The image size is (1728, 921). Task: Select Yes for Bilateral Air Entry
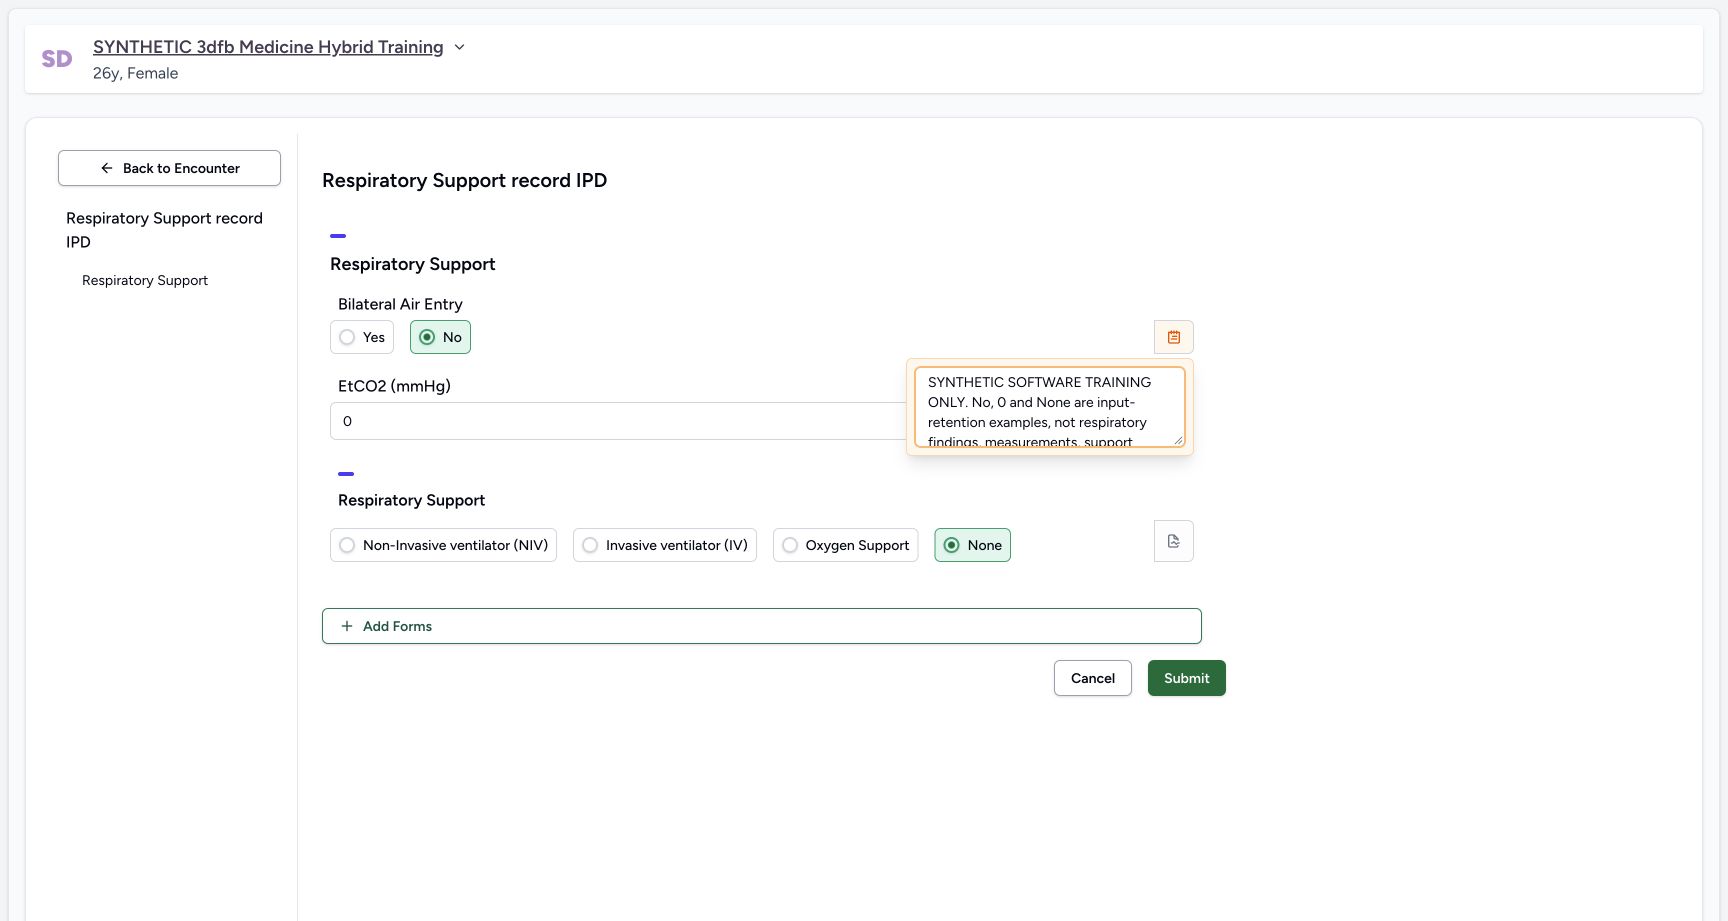(x=362, y=337)
